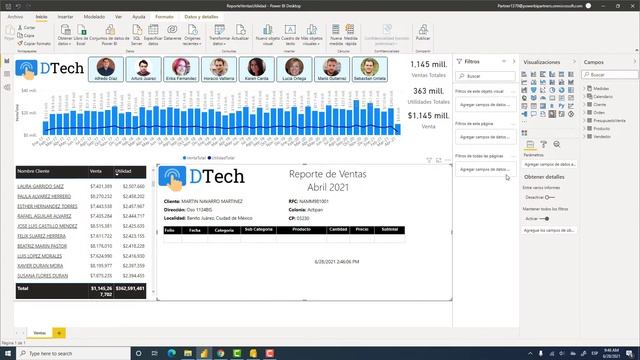Select the highlighted paginated report visual icon
640x360 pixels.
click(x=552, y=114)
